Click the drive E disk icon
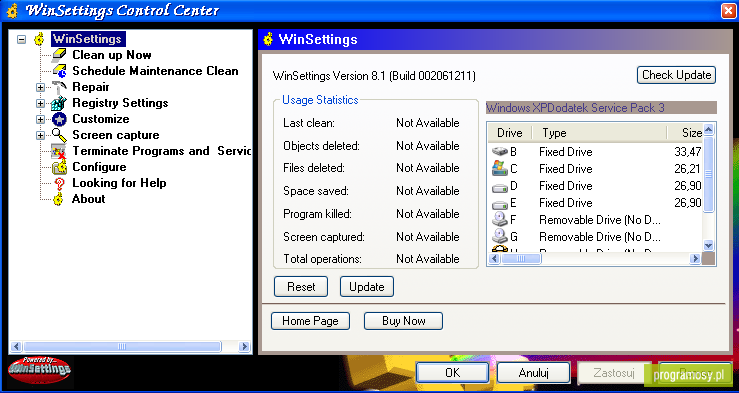The image size is (739, 393). 500,204
